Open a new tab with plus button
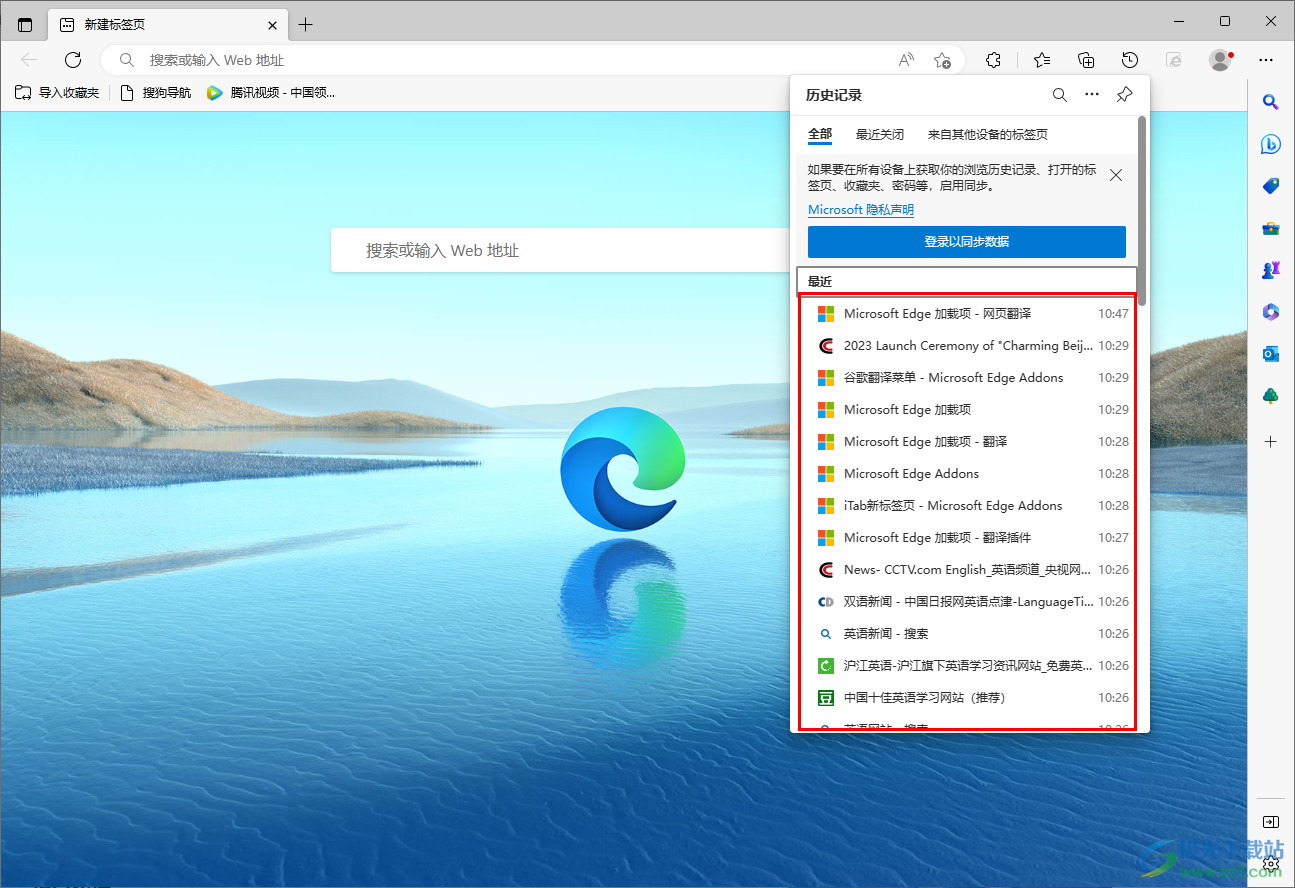This screenshot has height=888, width=1295. pyautogui.click(x=306, y=25)
